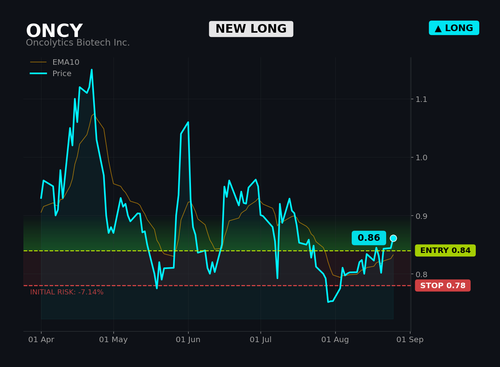Click the Price legend entry
This screenshot has width=500, height=367.
pos(51,73)
